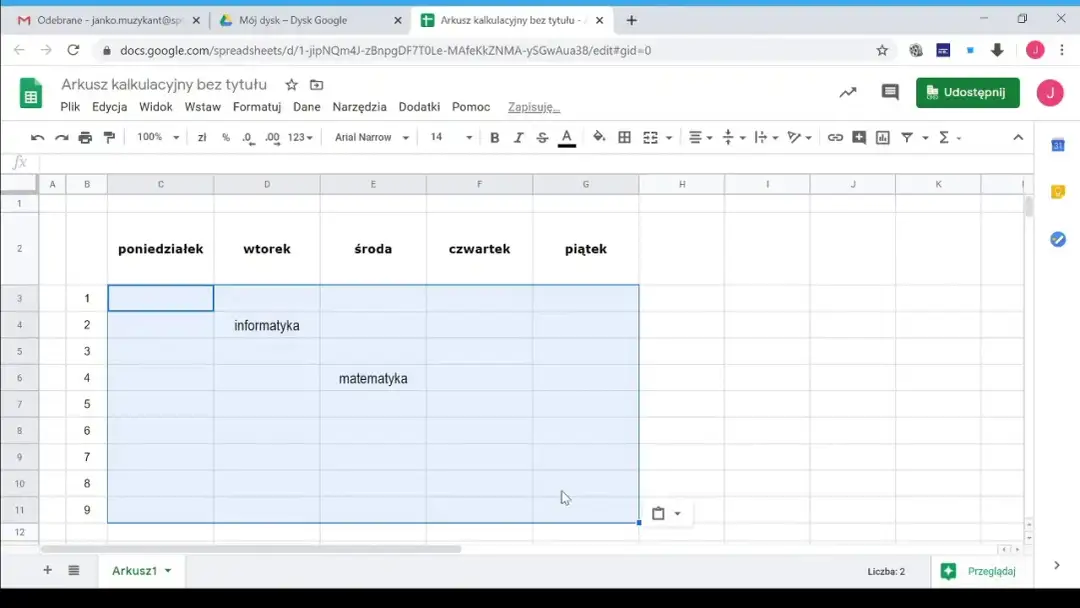This screenshot has height=608, width=1080.
Task: Open the Arial Narrow font dropdown
Action: pos(370,137)
